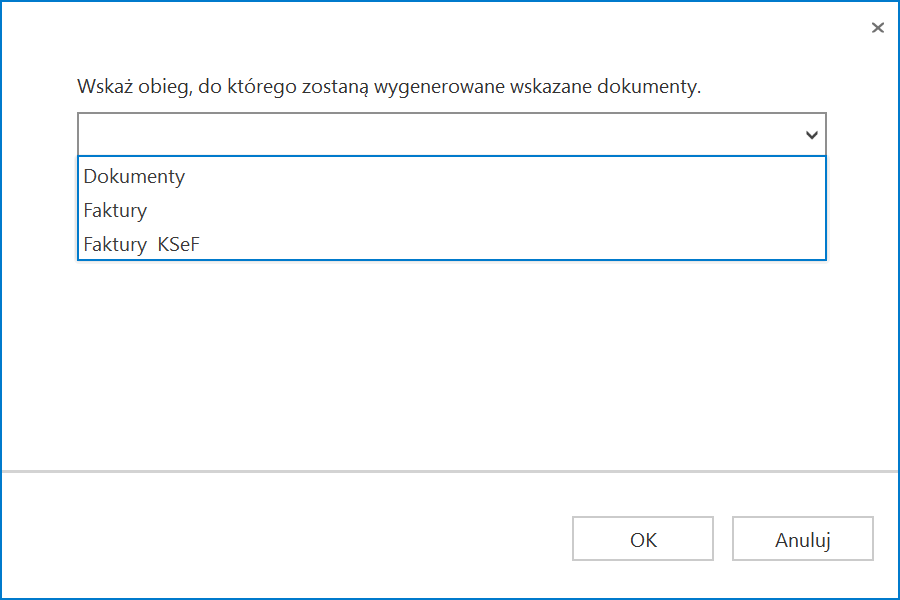Set the target workflow to Dokumenty

(x=135, y=176)
